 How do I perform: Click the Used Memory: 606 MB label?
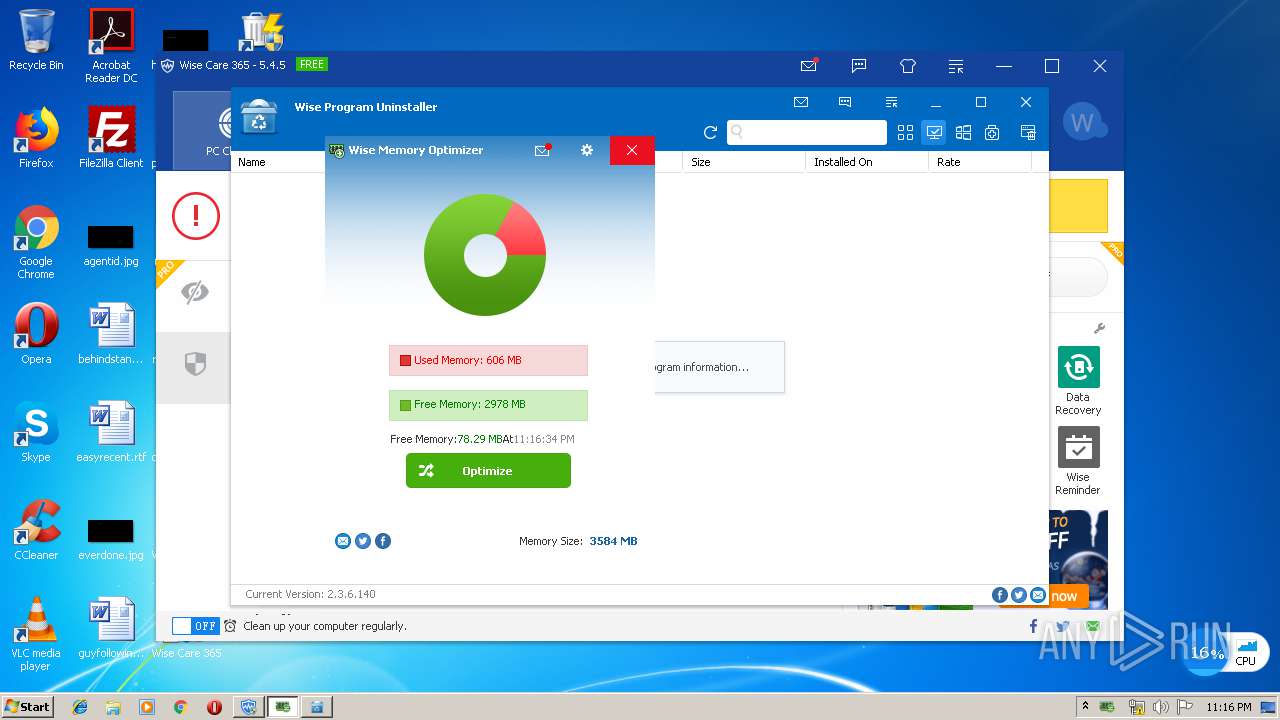tap(488, 360)
